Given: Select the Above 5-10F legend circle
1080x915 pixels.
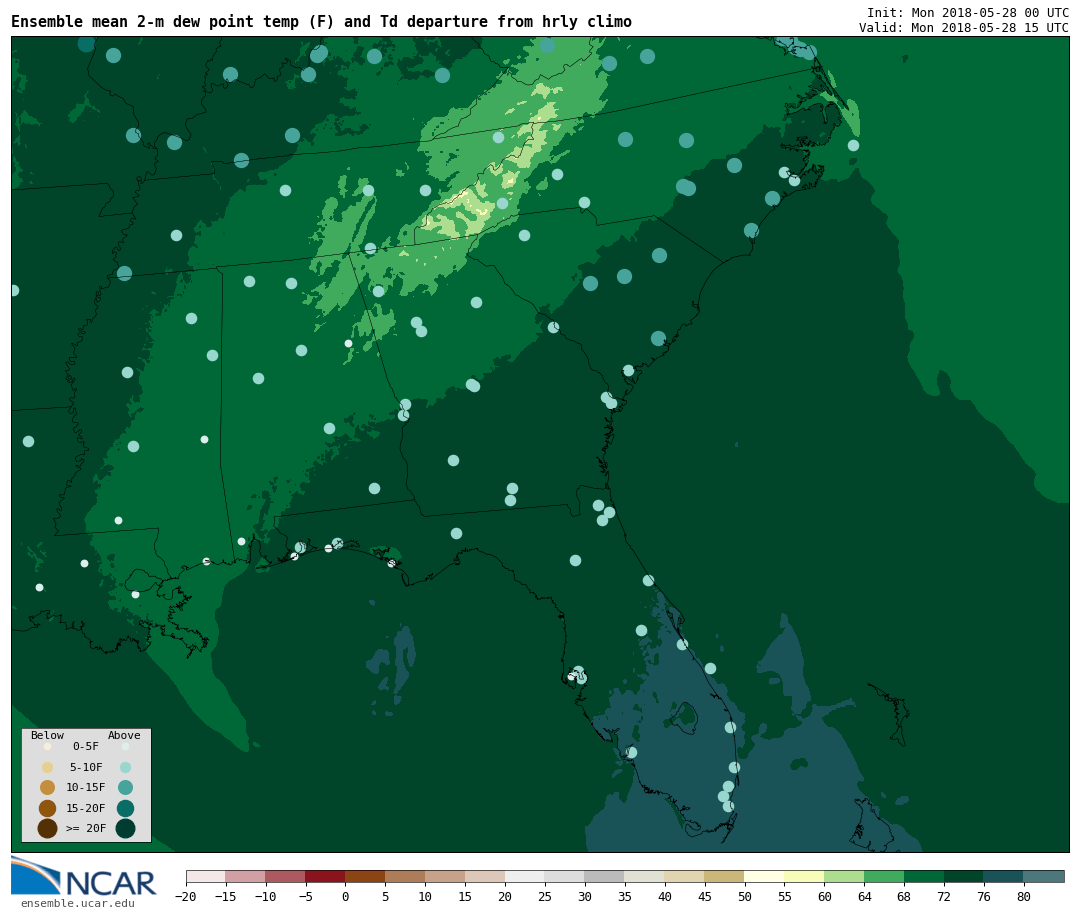Looking at the screenshot, I should (x=125, y=767).
